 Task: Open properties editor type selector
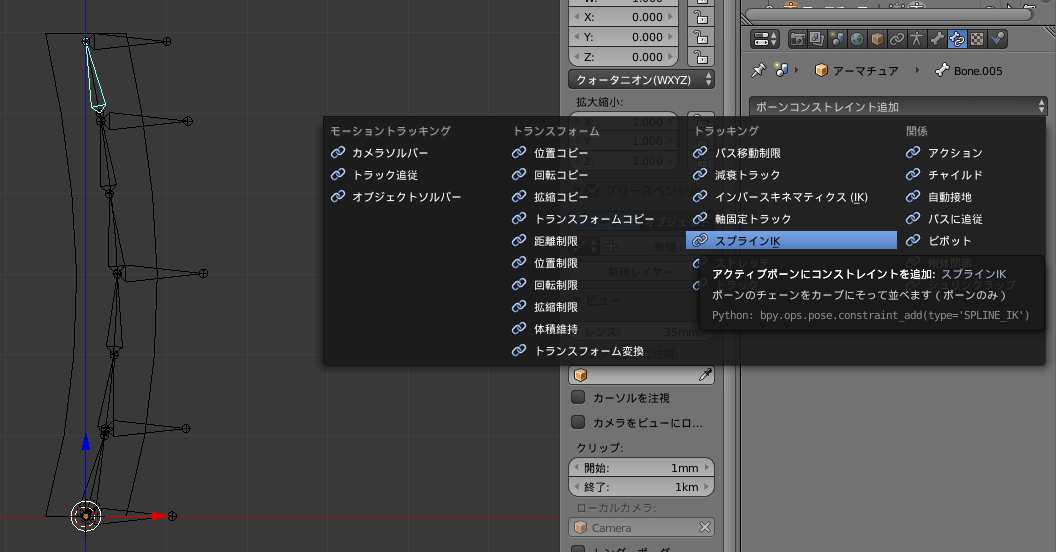765,39
